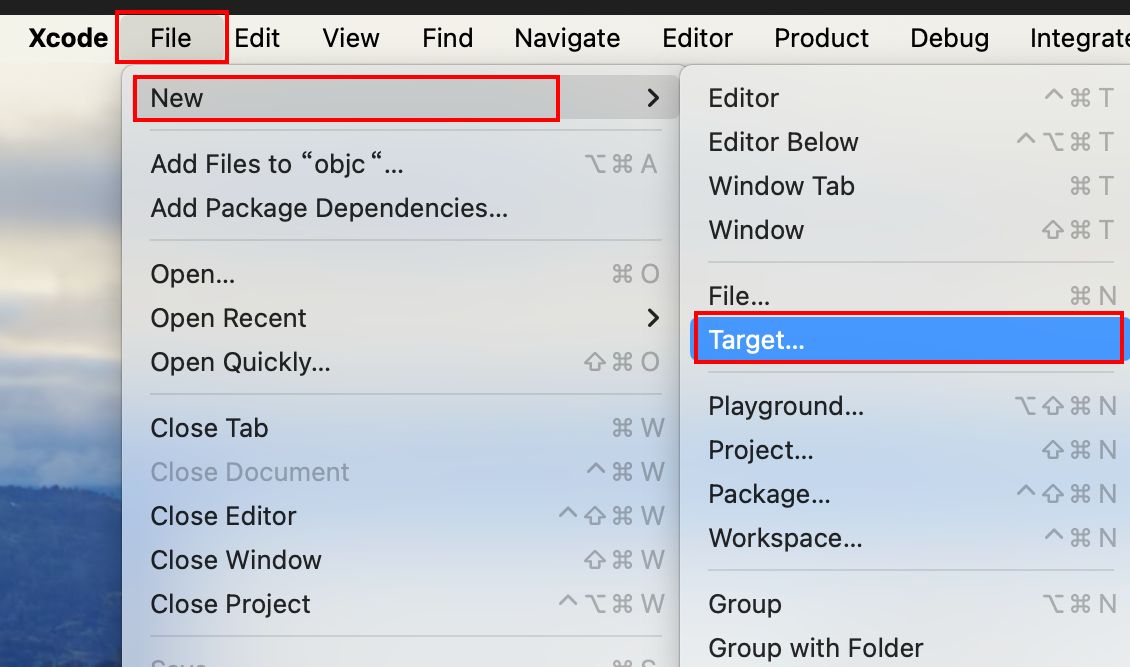Create a new Playground… from submenu
The image size is (1130, 667).
(x=786, y=406)
